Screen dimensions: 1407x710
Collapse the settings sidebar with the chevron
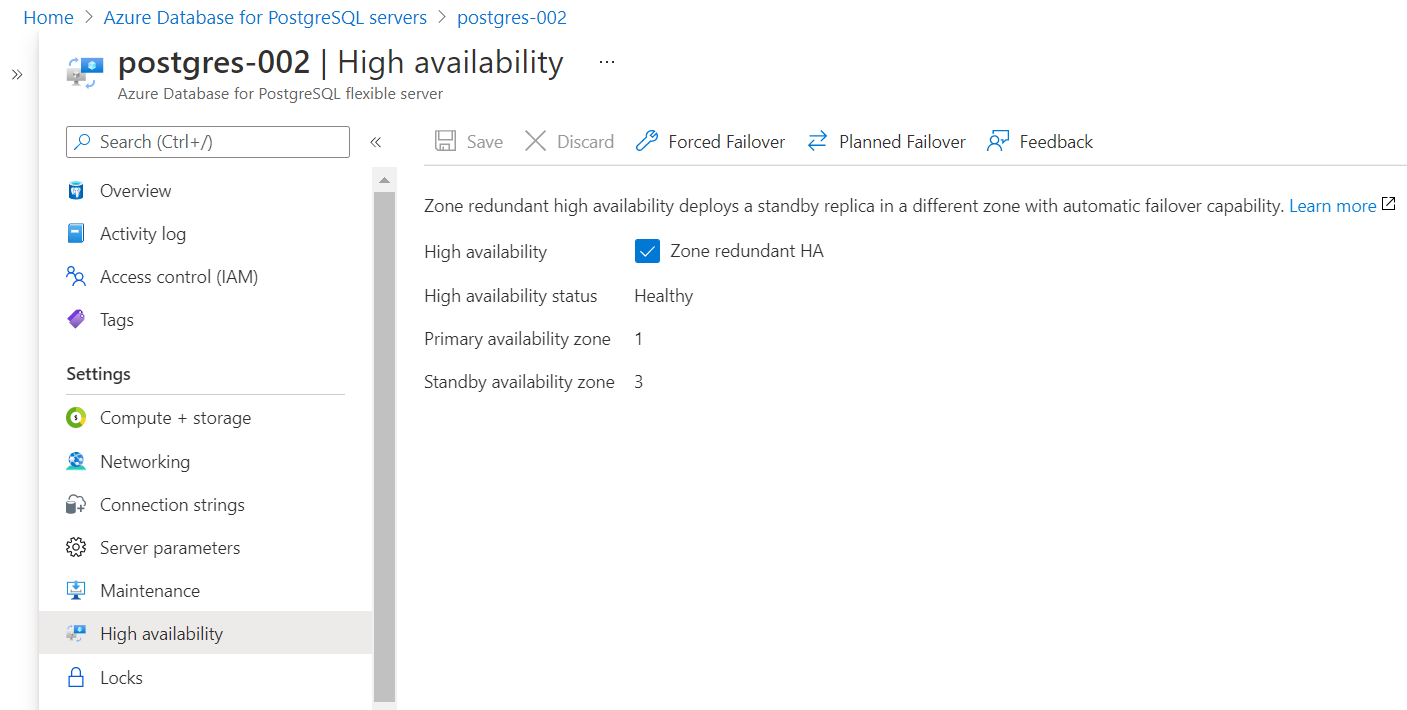coord(377,141)
